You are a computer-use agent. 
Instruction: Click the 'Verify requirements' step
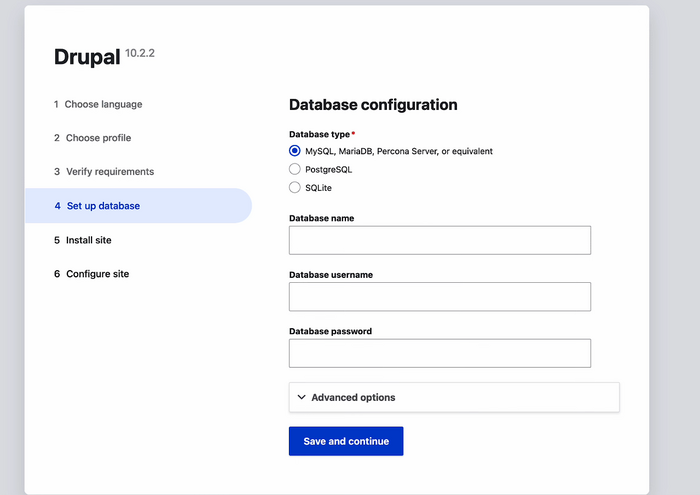(x=104, y=172)
